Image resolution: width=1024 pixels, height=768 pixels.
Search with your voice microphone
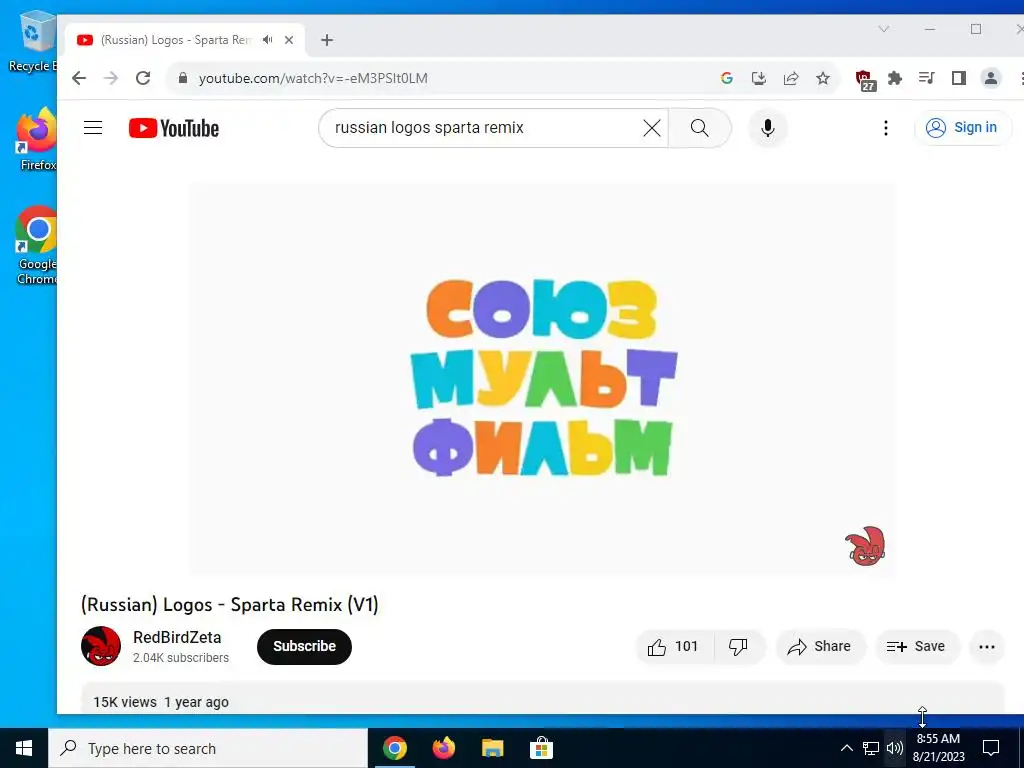(768, 128)
